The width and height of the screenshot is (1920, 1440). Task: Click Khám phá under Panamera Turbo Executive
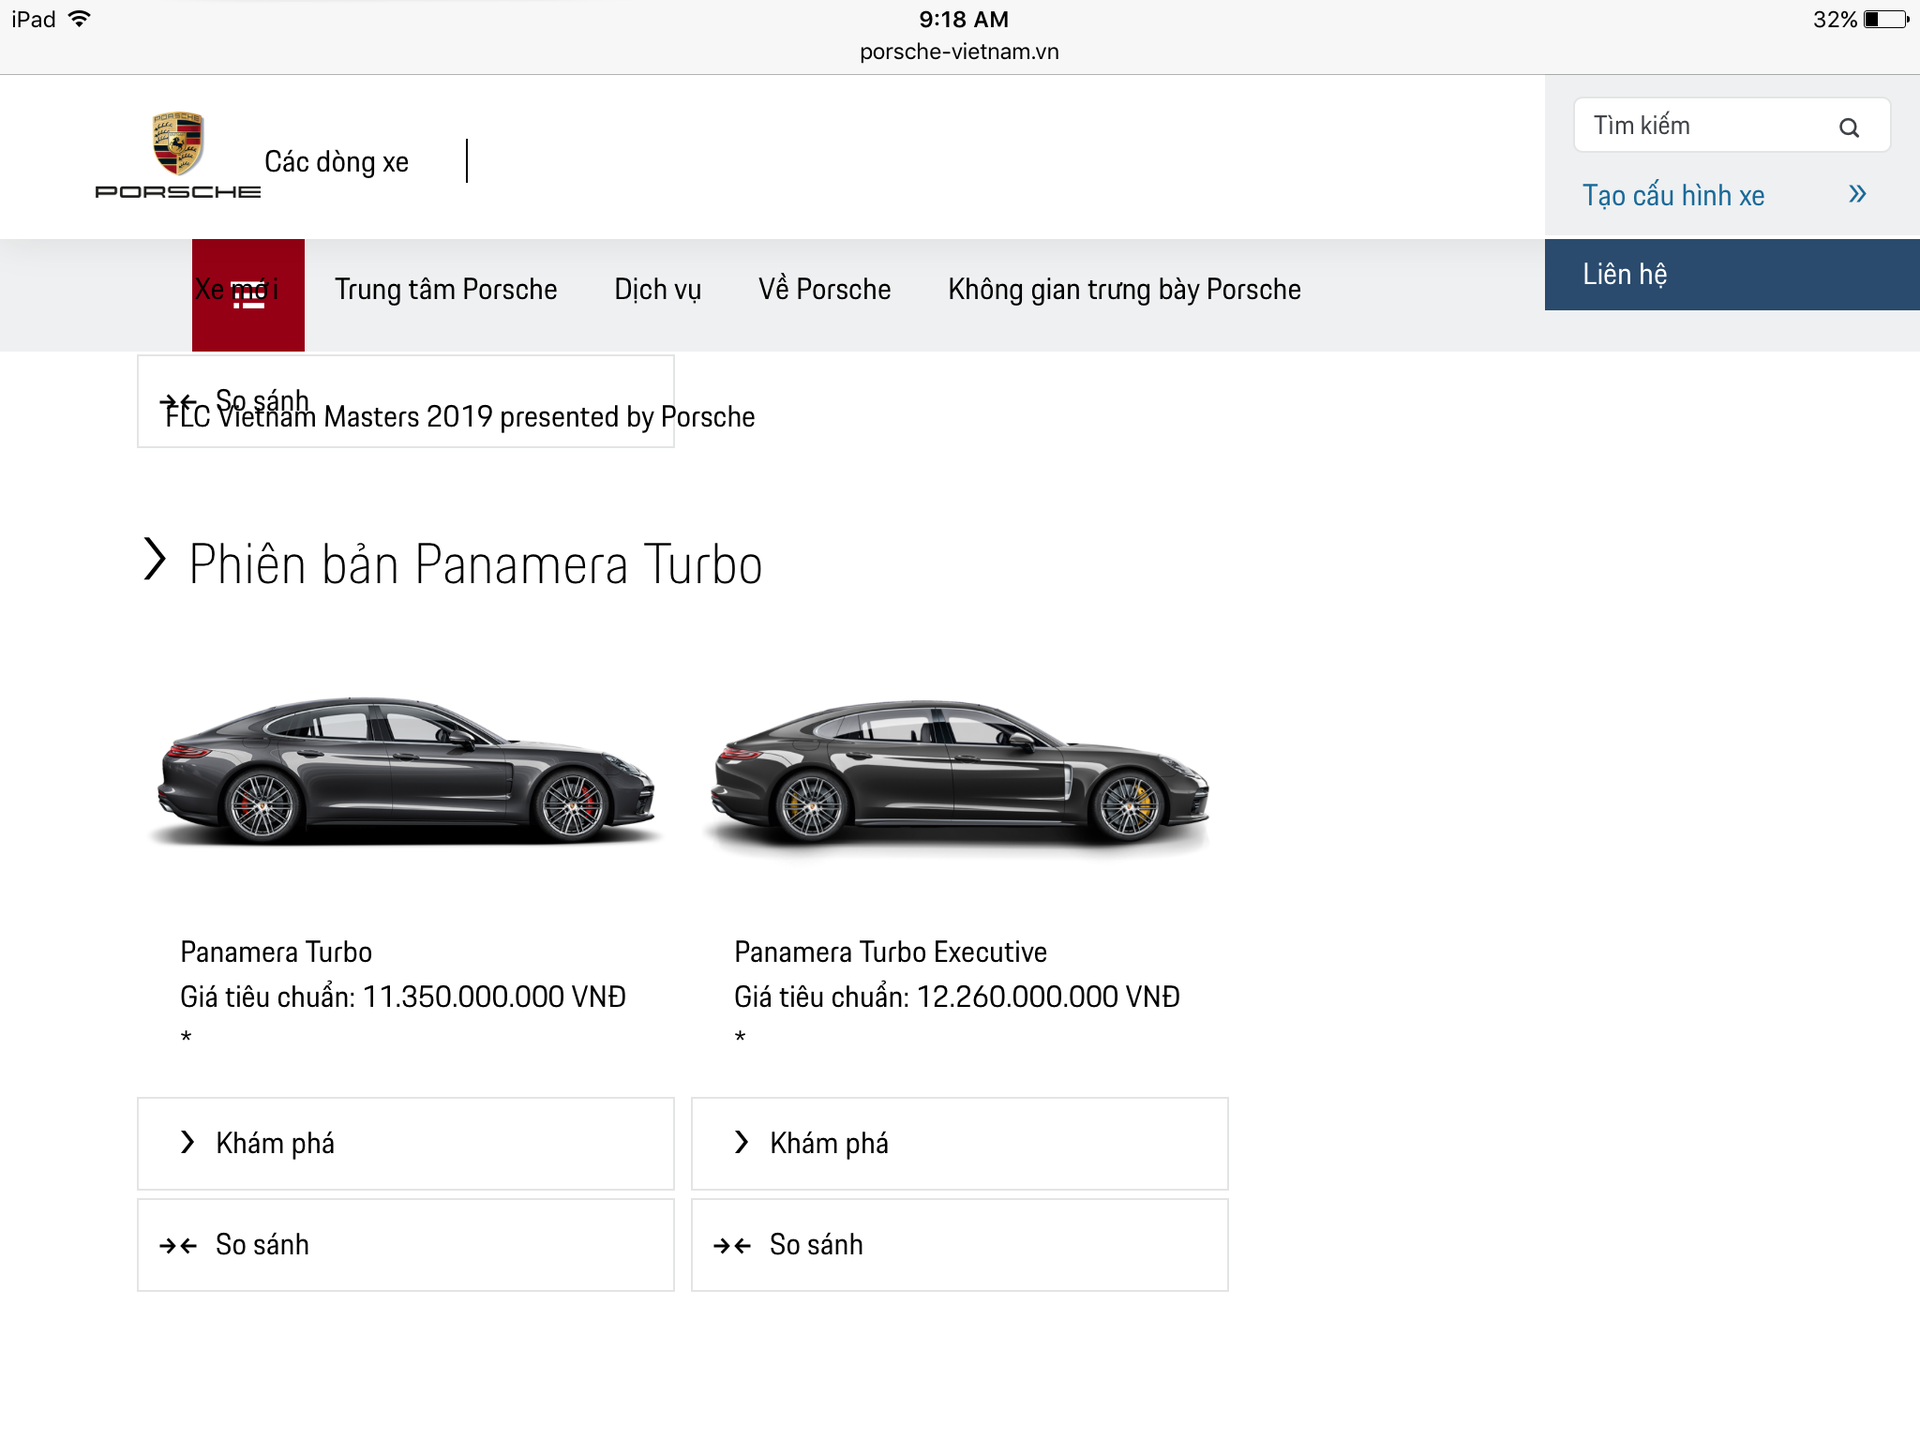click(x=960, y=1143)
